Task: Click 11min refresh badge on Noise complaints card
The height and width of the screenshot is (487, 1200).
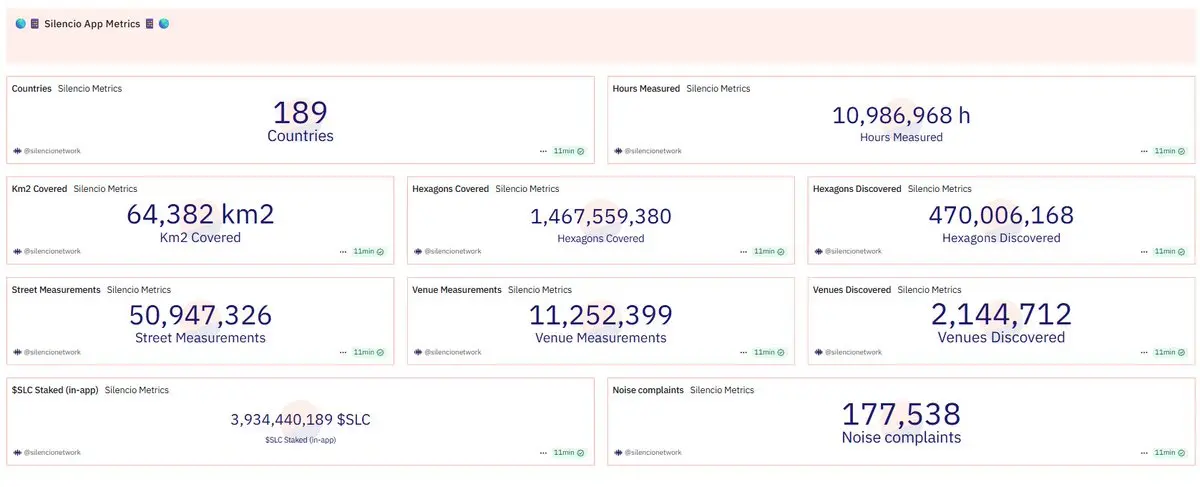Action: coord(1169,453)
